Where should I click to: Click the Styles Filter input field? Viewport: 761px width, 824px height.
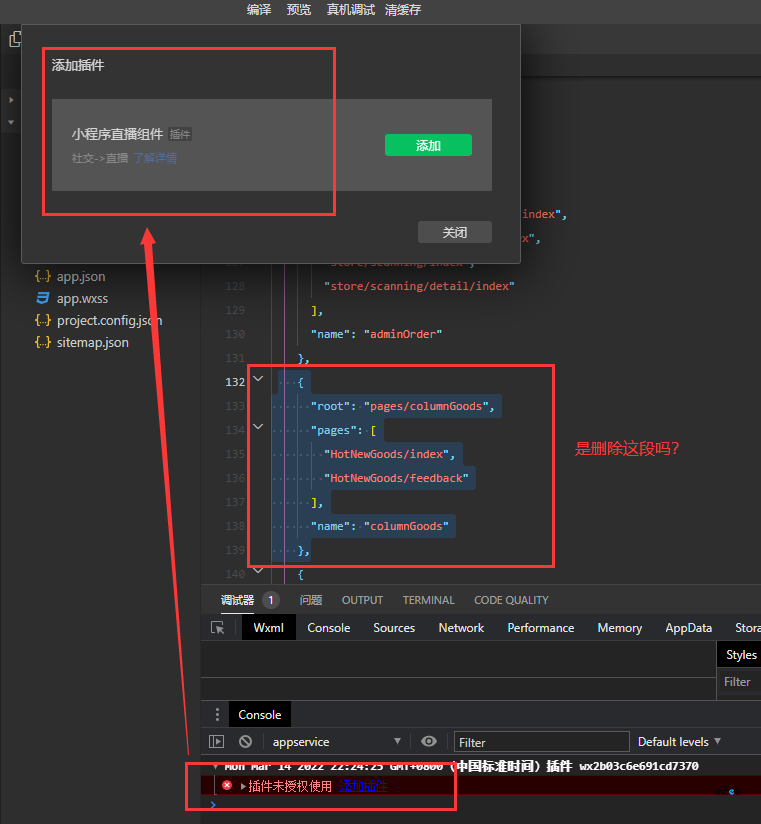(x=739, y=682)
